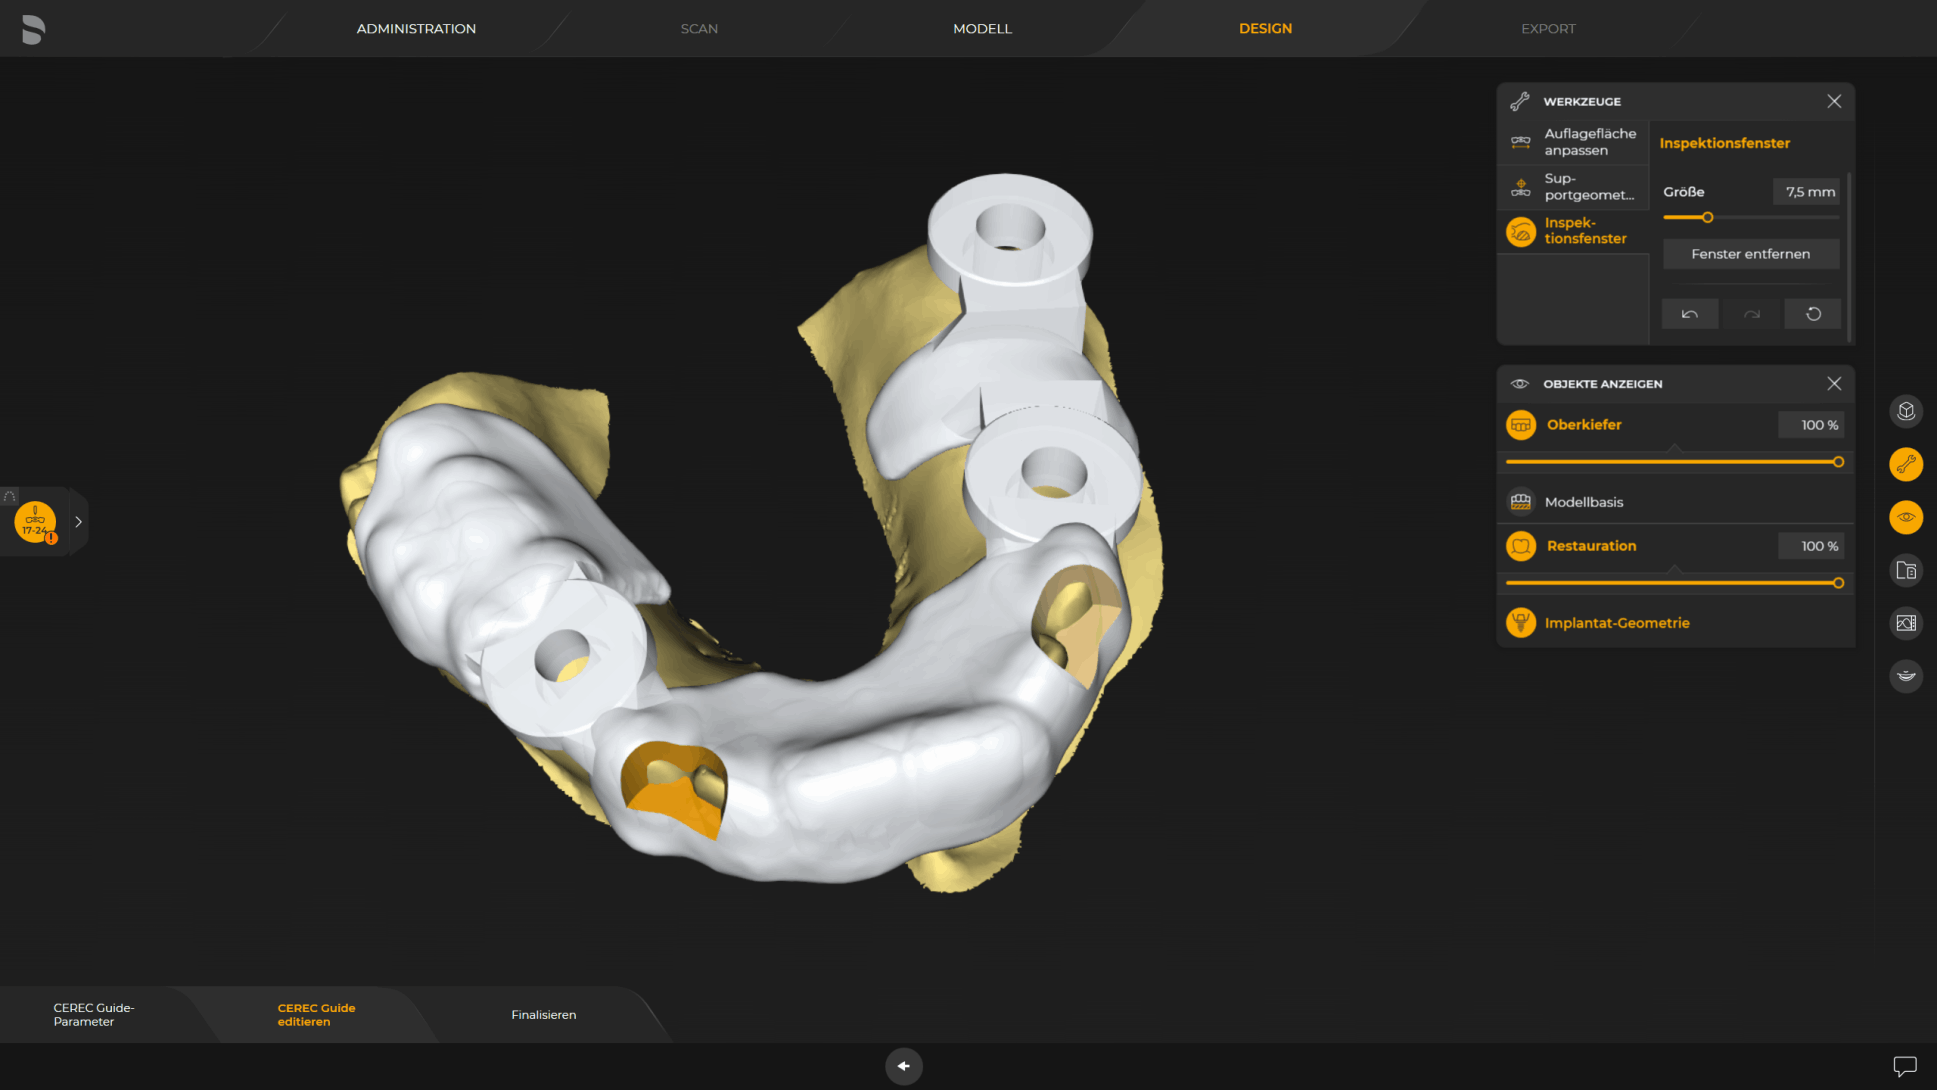1937x1090 pixels.
Task: Adjust the Größe slider handle
Action: (1708, 217)
